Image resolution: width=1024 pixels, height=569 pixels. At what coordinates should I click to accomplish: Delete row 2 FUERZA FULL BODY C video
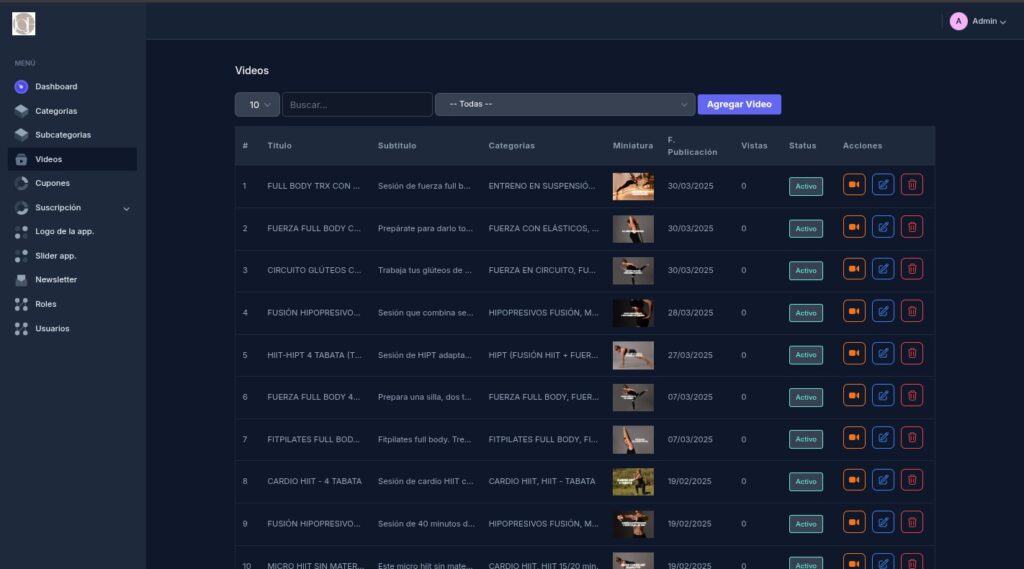click(912, 227)
